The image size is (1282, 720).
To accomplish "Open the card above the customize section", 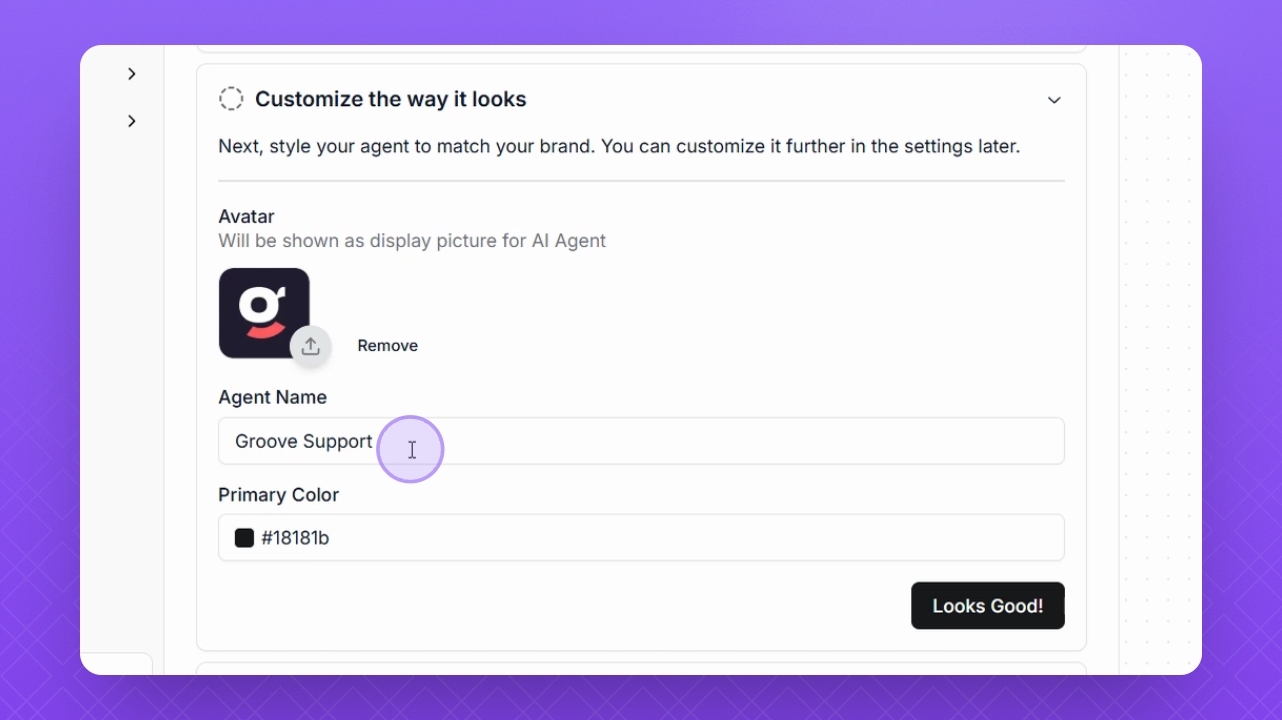I will coord(640,48).
